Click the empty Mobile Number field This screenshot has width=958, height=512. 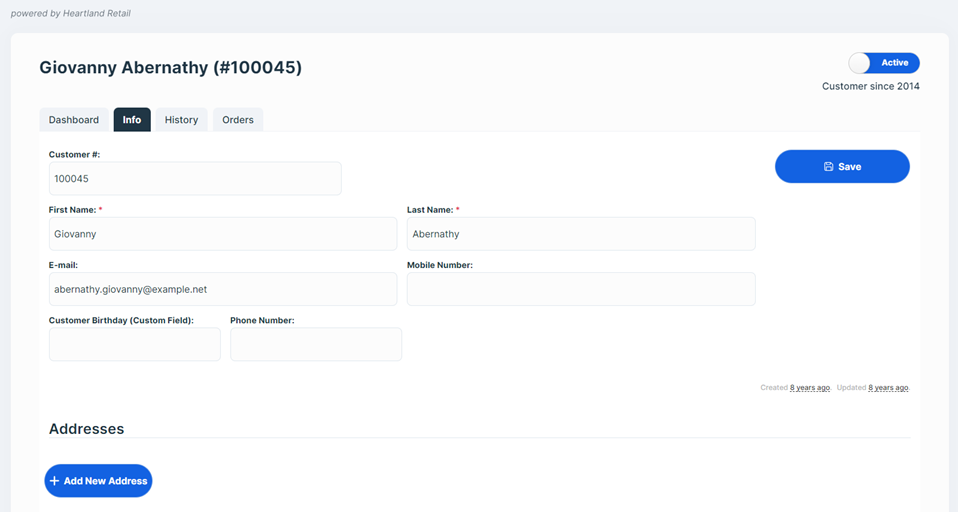(580, 289)
